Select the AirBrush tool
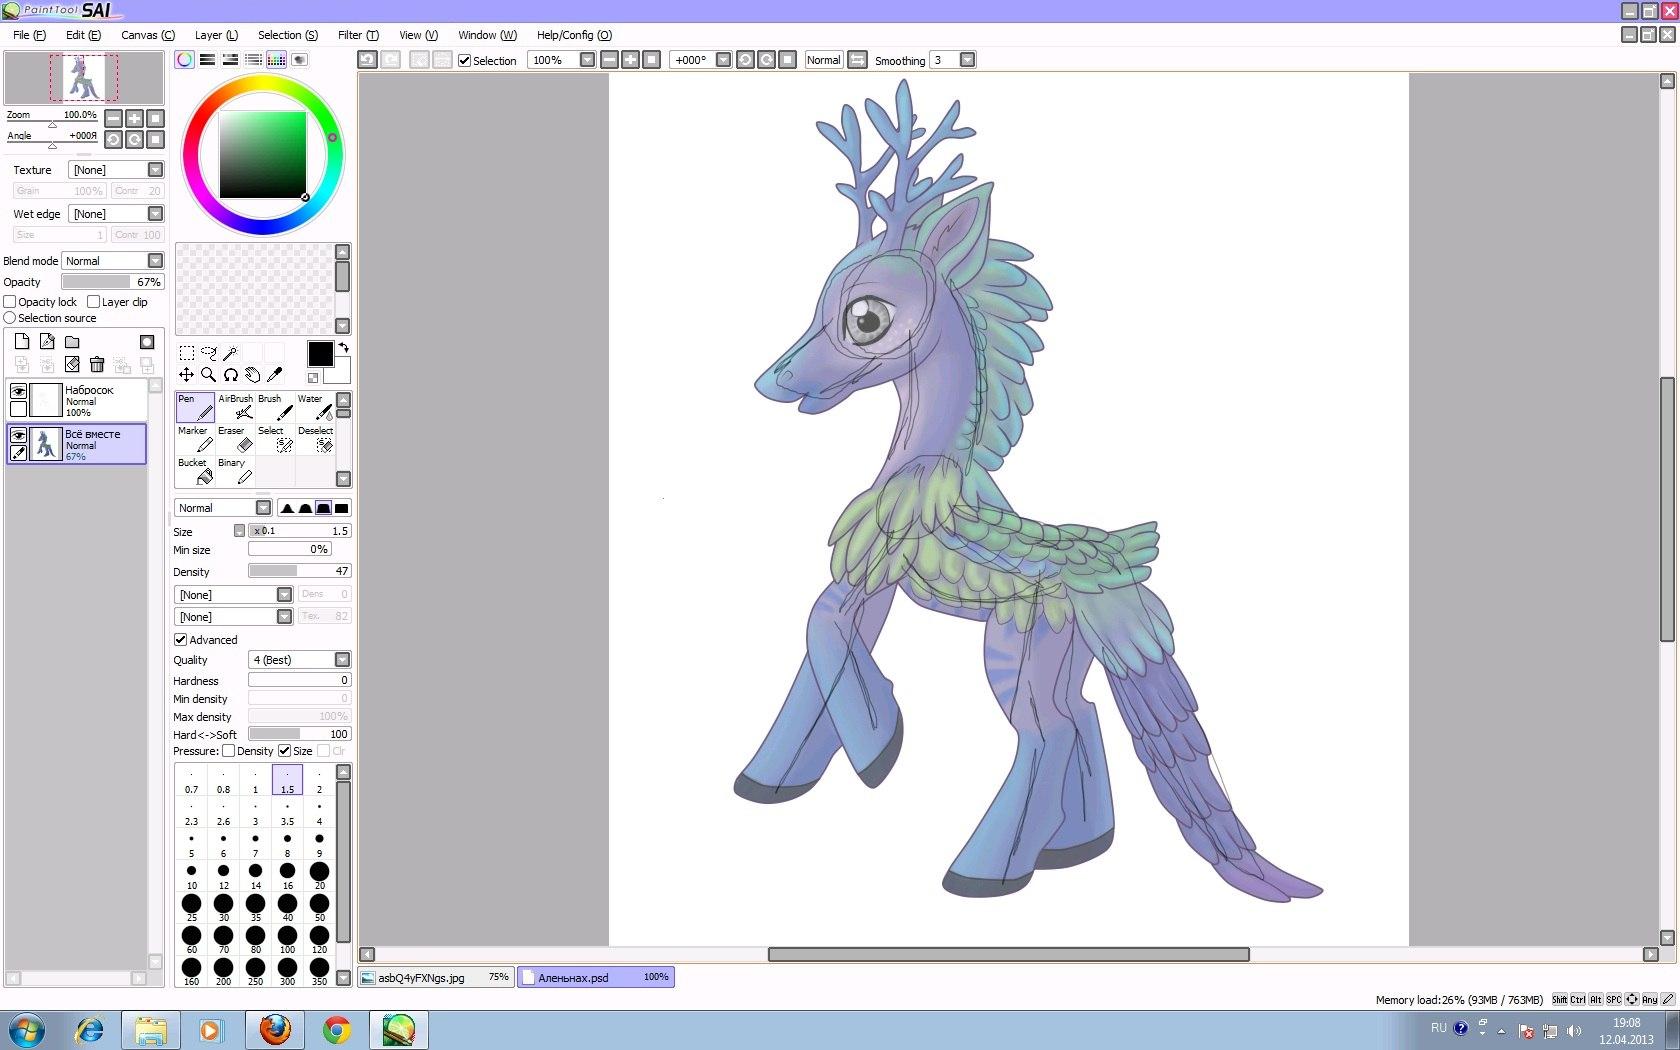This screenshot has width=1680, height=1050. pos(235,407)
